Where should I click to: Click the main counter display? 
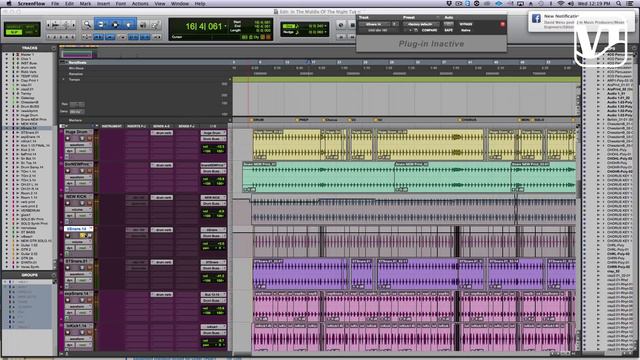pos(203,27)
